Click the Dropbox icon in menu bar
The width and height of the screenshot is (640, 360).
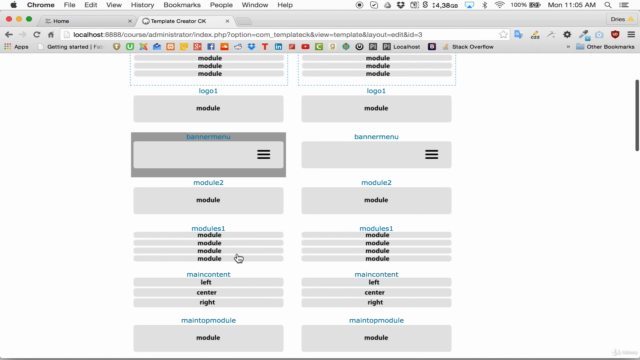point(400,5)
